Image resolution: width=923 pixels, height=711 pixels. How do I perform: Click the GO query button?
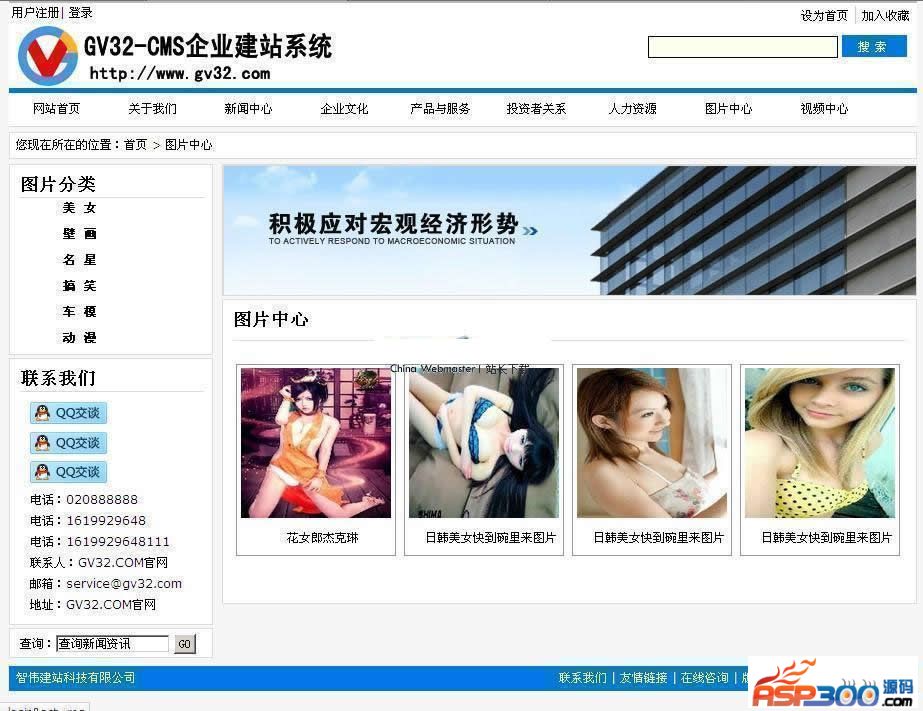click(184, 644)
